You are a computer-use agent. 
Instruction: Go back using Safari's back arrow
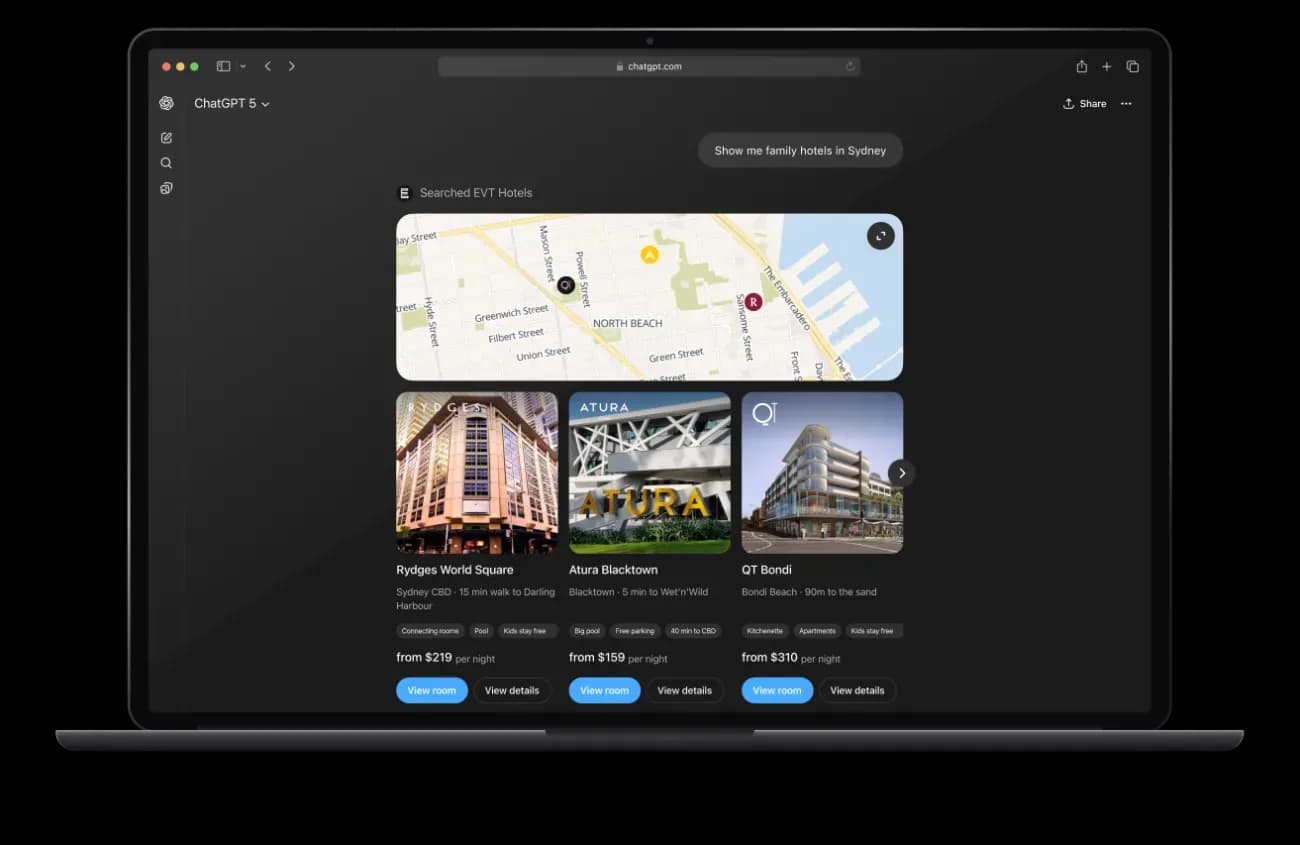pyautogui.click(x=268, y=66)
